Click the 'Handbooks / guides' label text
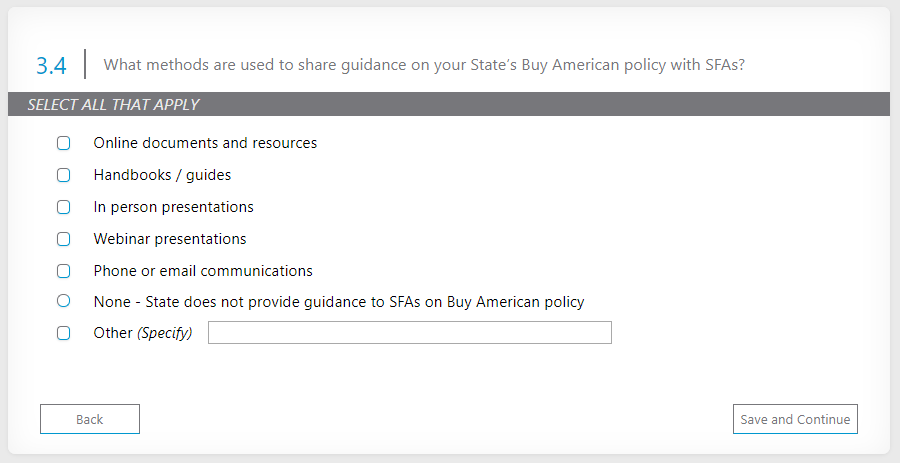900x463 pixels. coord(162,175)
